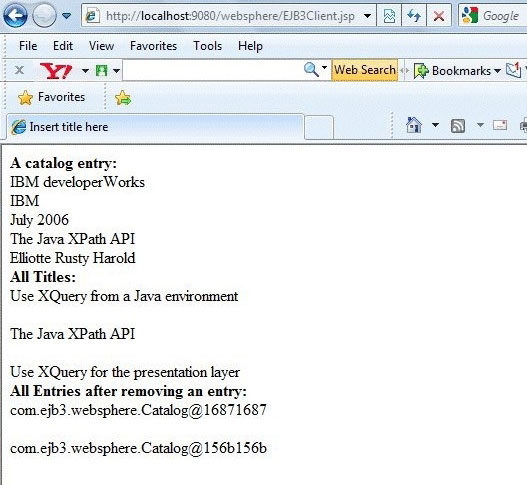Click the browser Back arrow button
The image size is (527, 485).
point(15,15)
